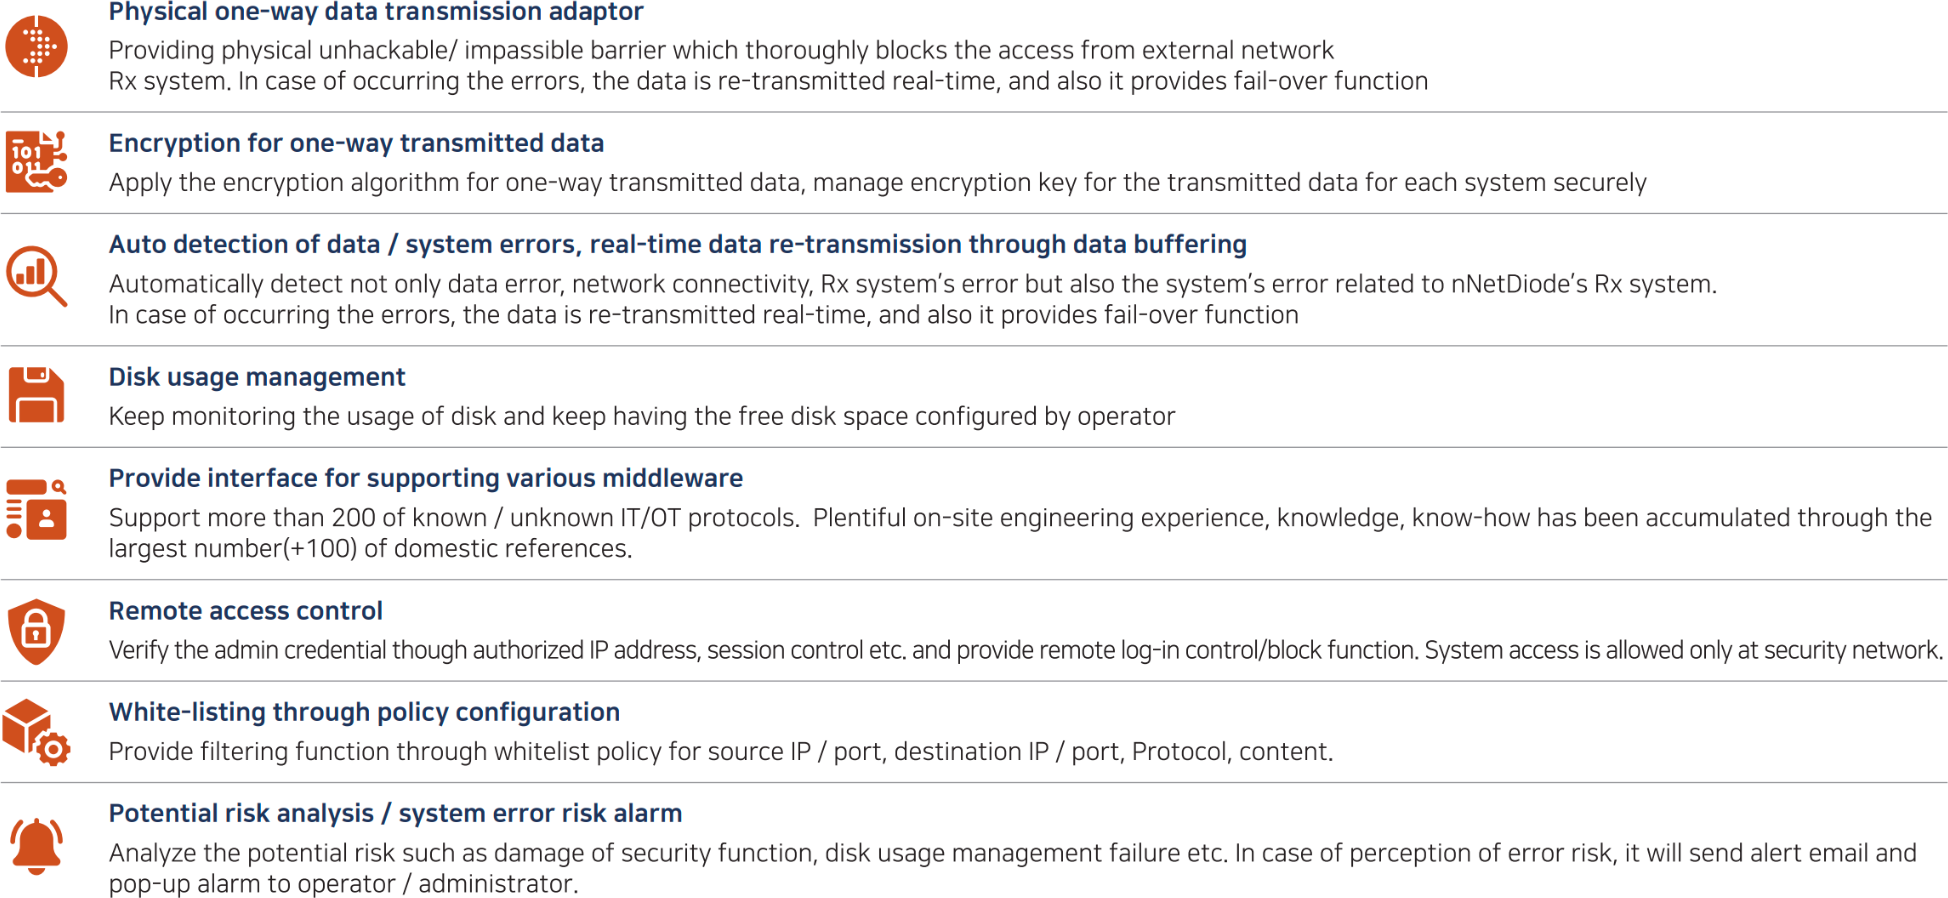The image size is (1948, 898).
Task: Click the middleware interface icon
Action: coord(37,509)
